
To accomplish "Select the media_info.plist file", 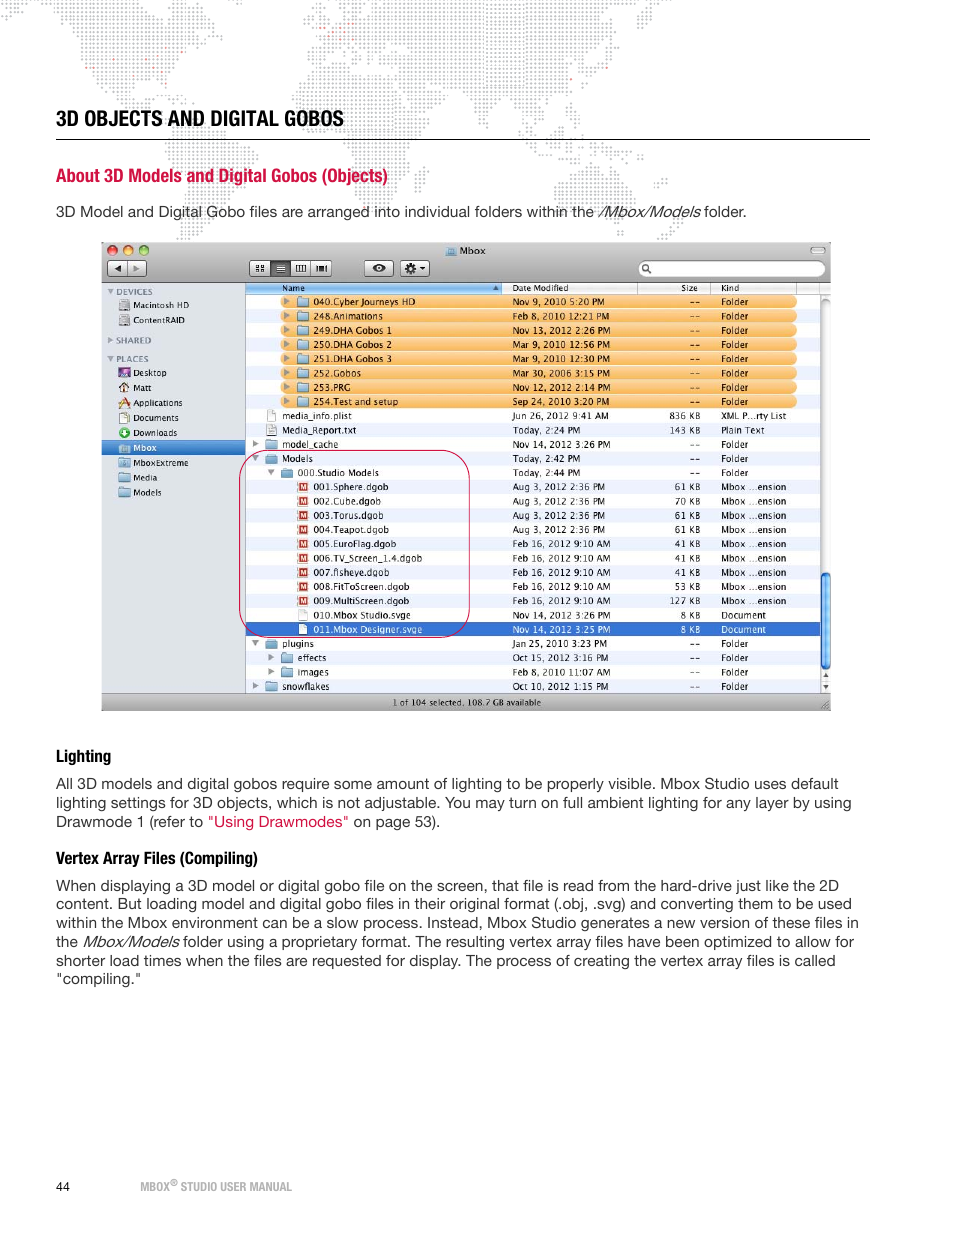I will 533,416.
